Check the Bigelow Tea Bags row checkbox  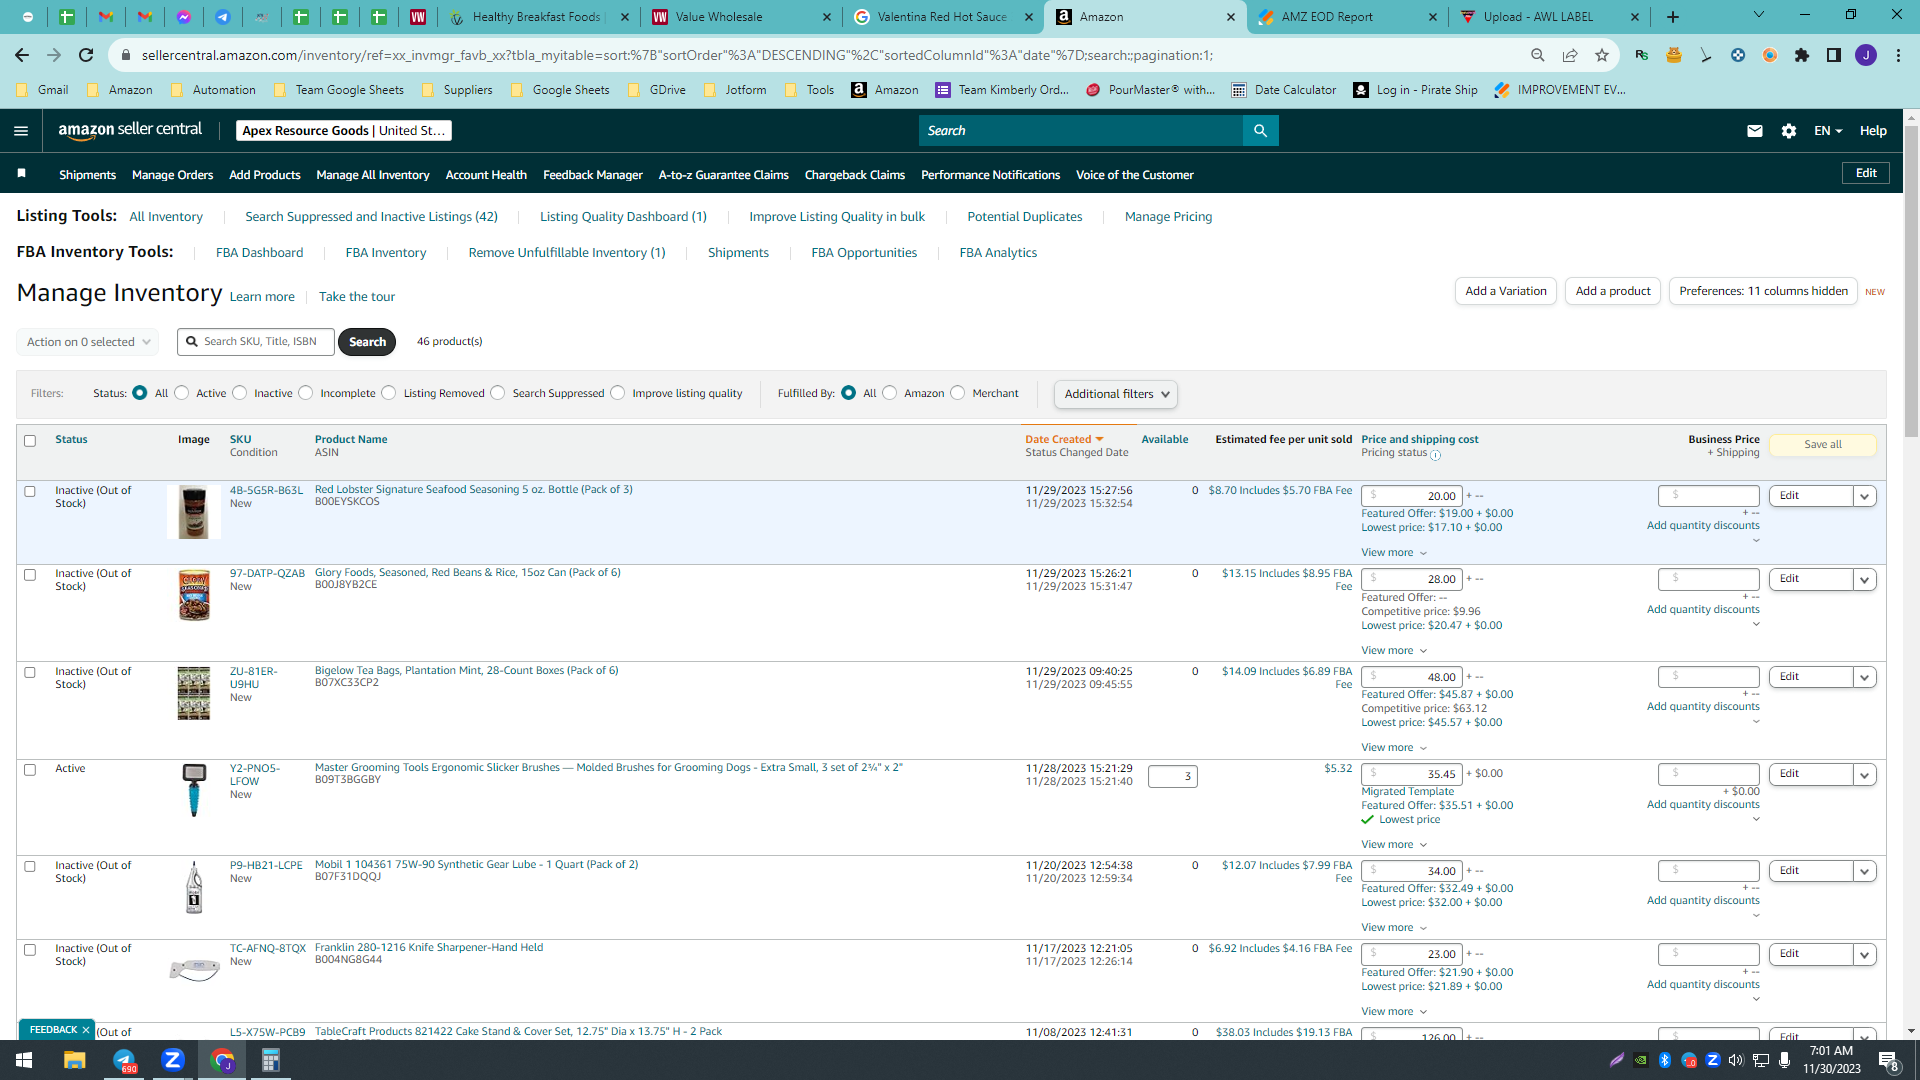pyautogui.click(x=30, y=672)
